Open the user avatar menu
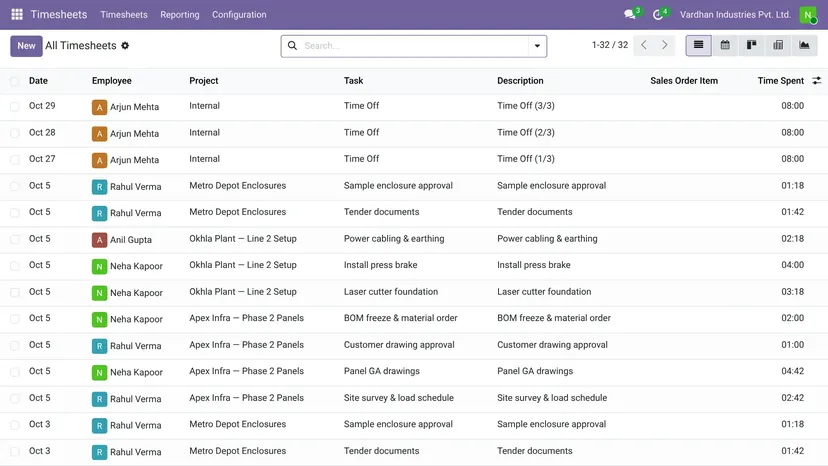Screen dimensions: 828x466 [807, 15]
